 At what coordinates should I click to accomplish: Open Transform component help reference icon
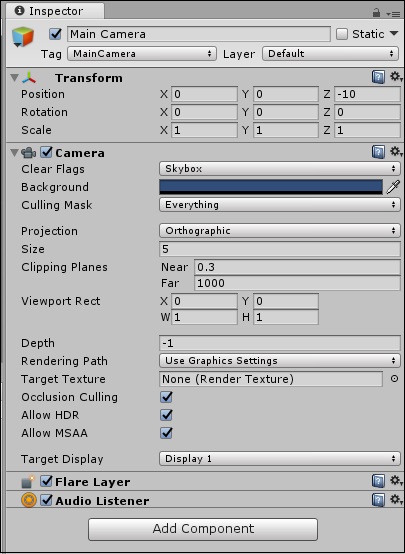tap(378, 77)
